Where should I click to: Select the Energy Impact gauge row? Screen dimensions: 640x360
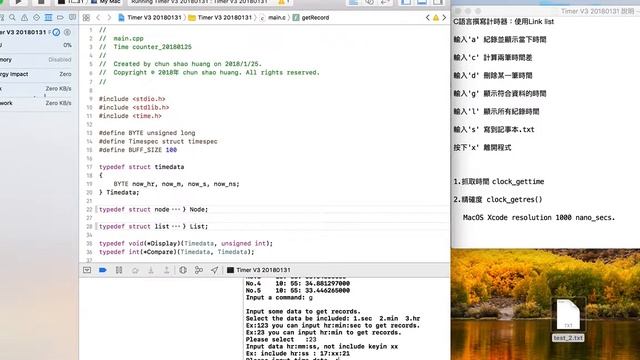pos(36,74)
